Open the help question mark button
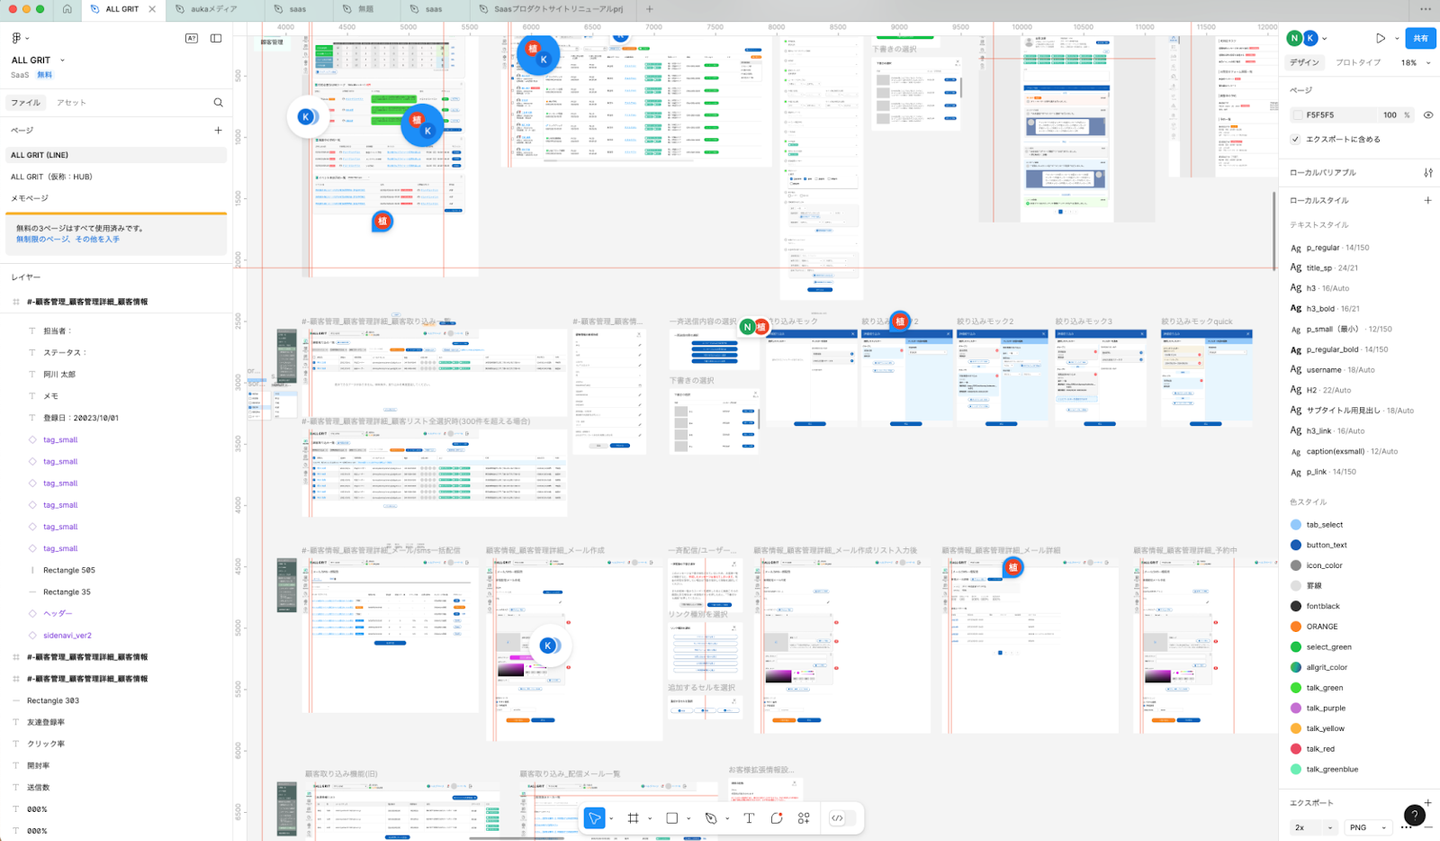This screenshot has height=841, width=1440. (1414, 815)
